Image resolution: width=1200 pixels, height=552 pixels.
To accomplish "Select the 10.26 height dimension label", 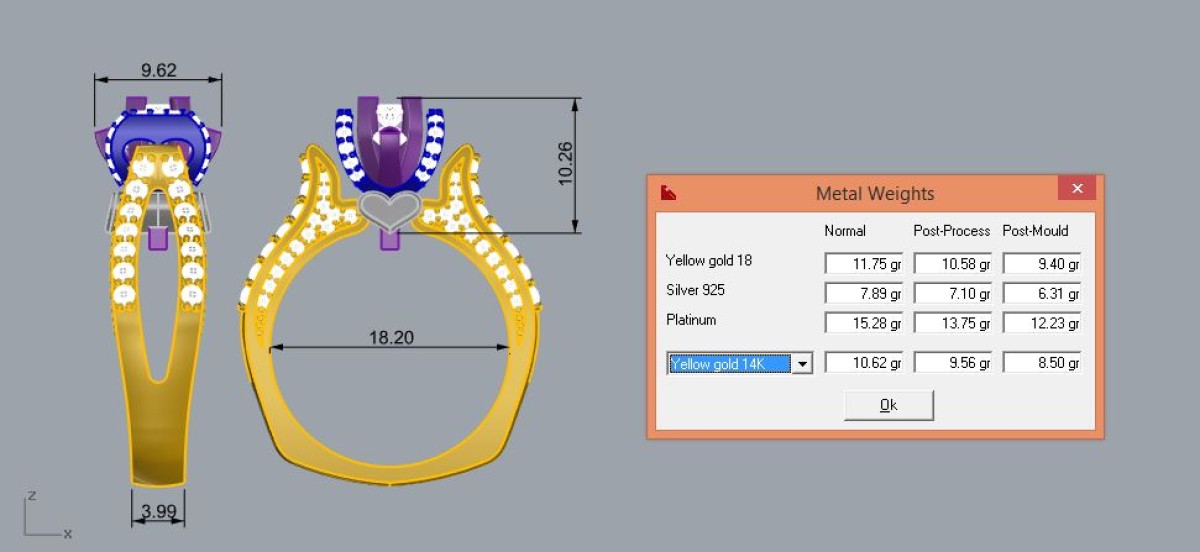I will click(x=565, y=162).
